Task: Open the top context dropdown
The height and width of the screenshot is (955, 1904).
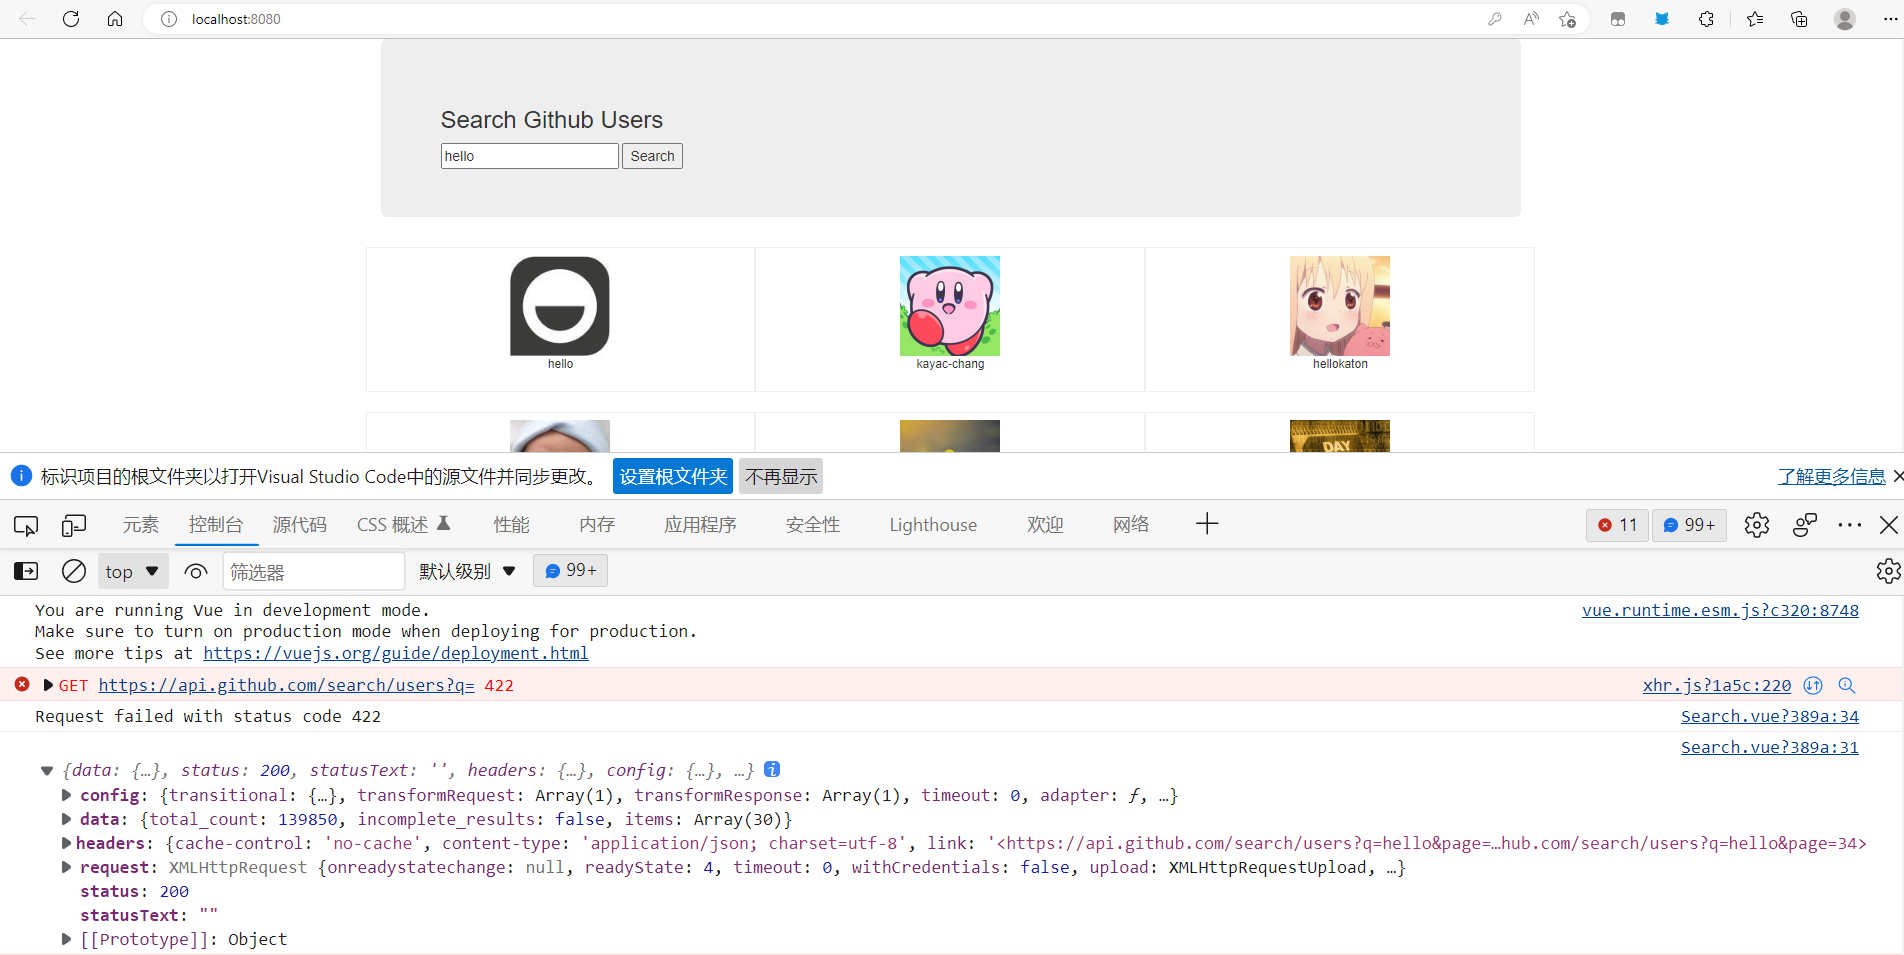Action: tap(132, 571)
